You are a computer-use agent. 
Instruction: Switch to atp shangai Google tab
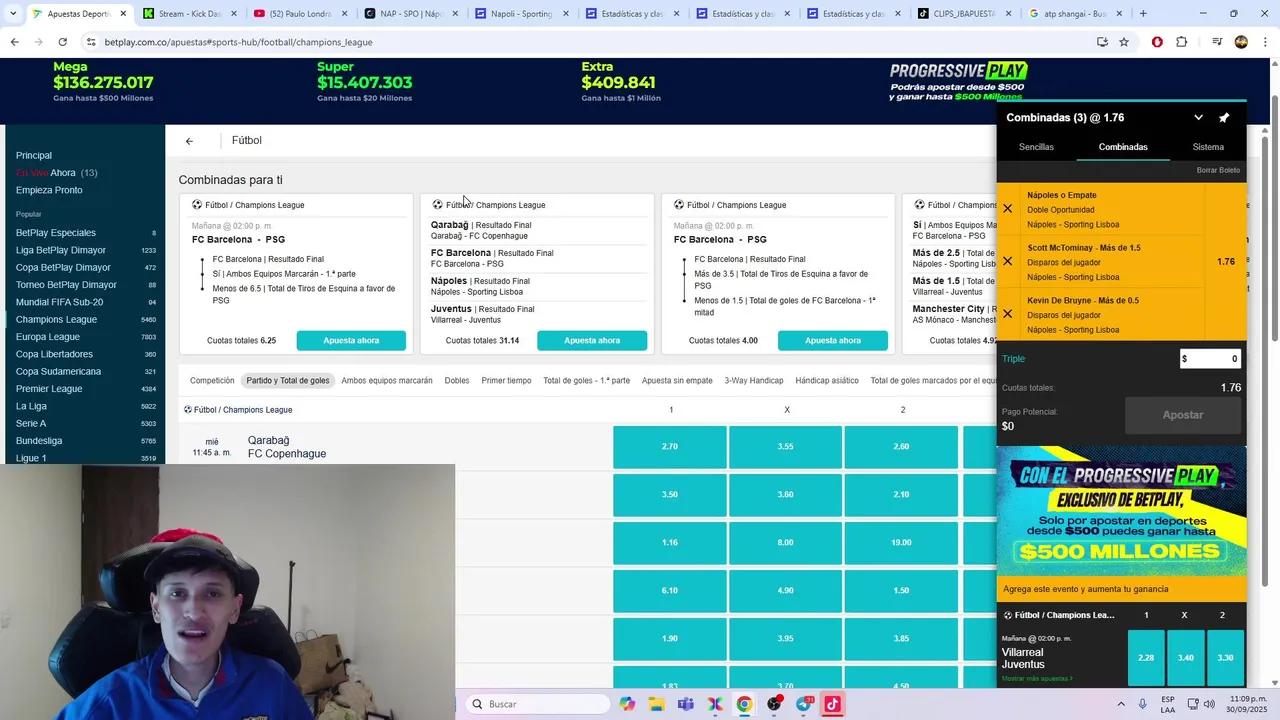(1069, 14)
